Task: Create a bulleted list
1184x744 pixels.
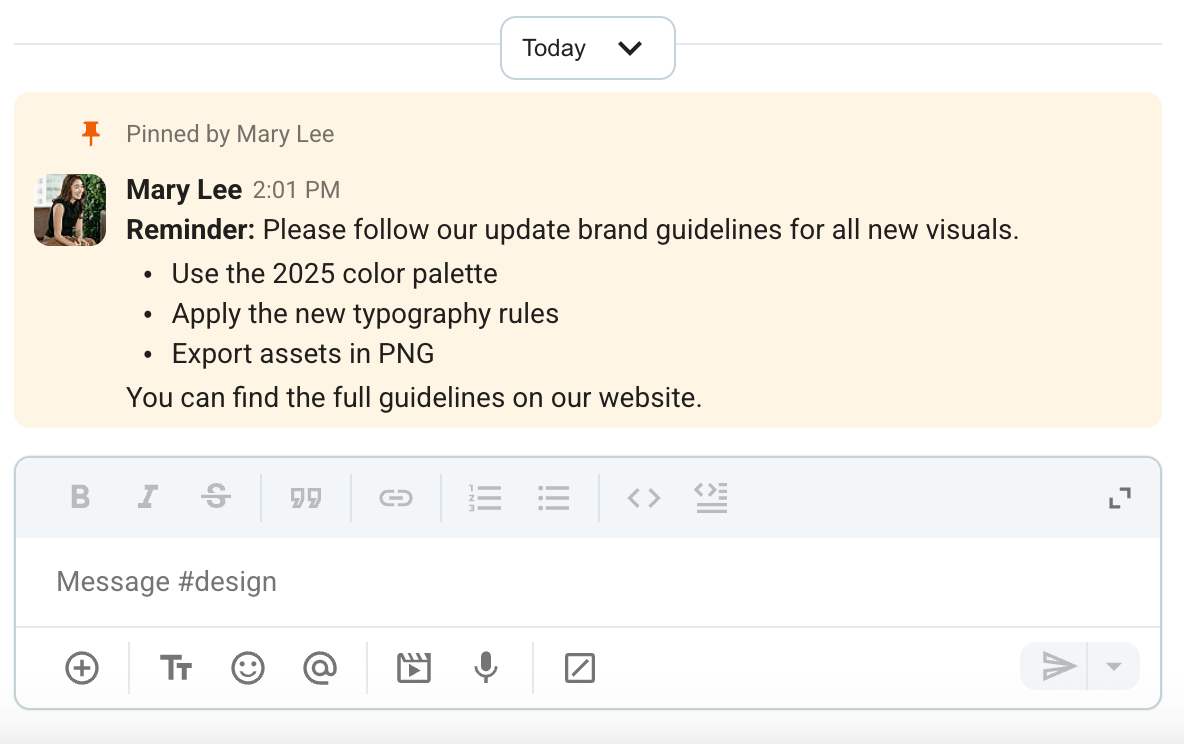Action: tap(553, 497)
